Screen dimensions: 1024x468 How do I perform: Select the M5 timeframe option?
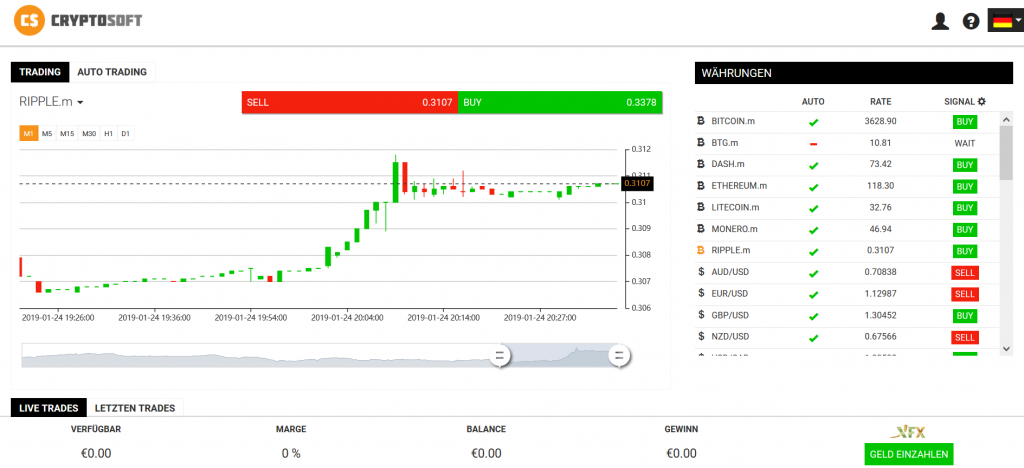(47, 133)
